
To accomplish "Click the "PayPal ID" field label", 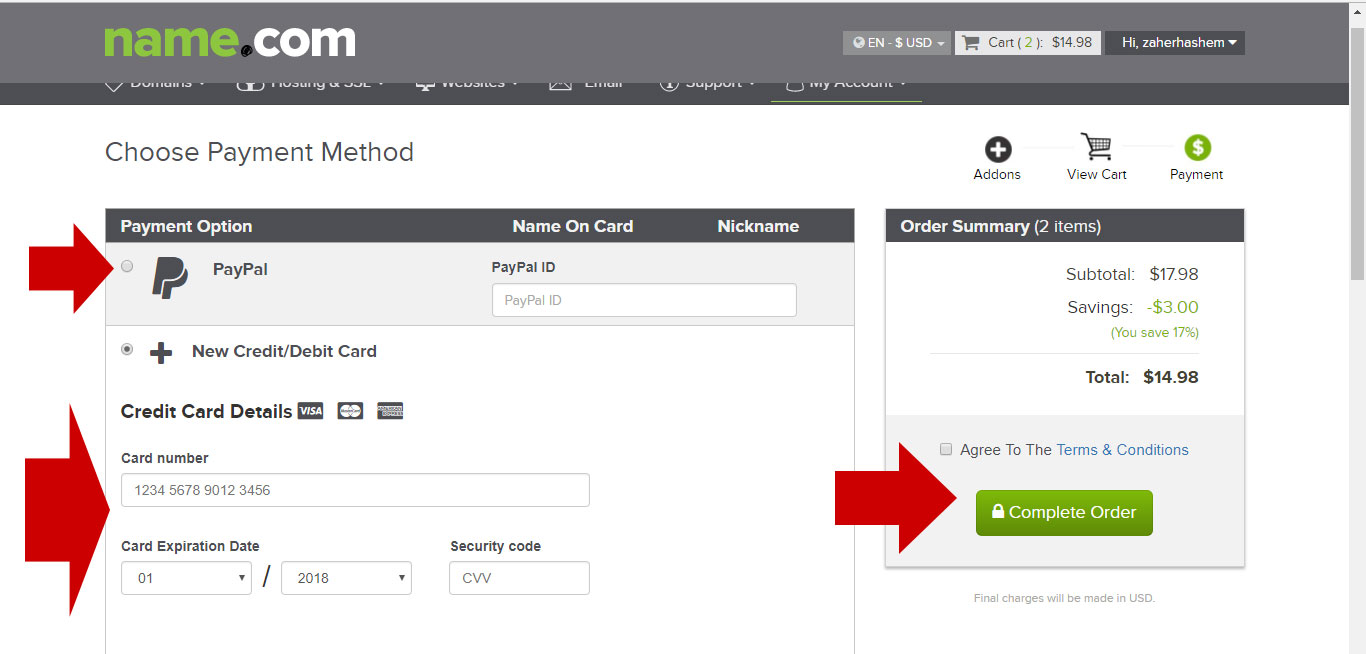I will point(524,267).
